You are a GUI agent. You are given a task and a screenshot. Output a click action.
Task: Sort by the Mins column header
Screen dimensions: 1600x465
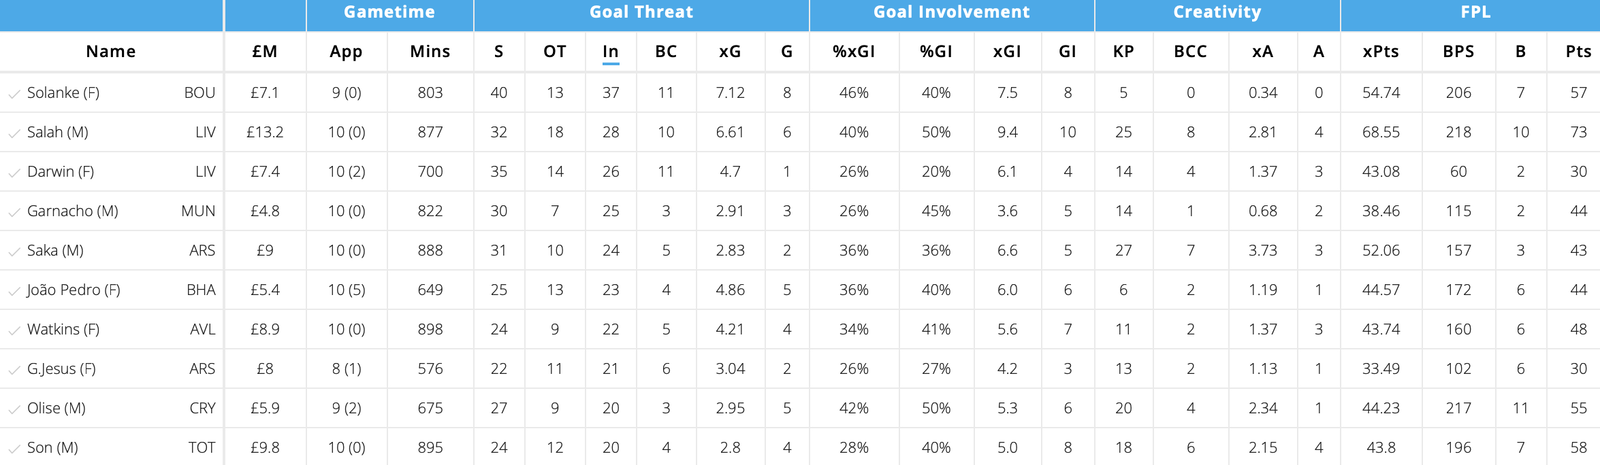tap(430, 52)
